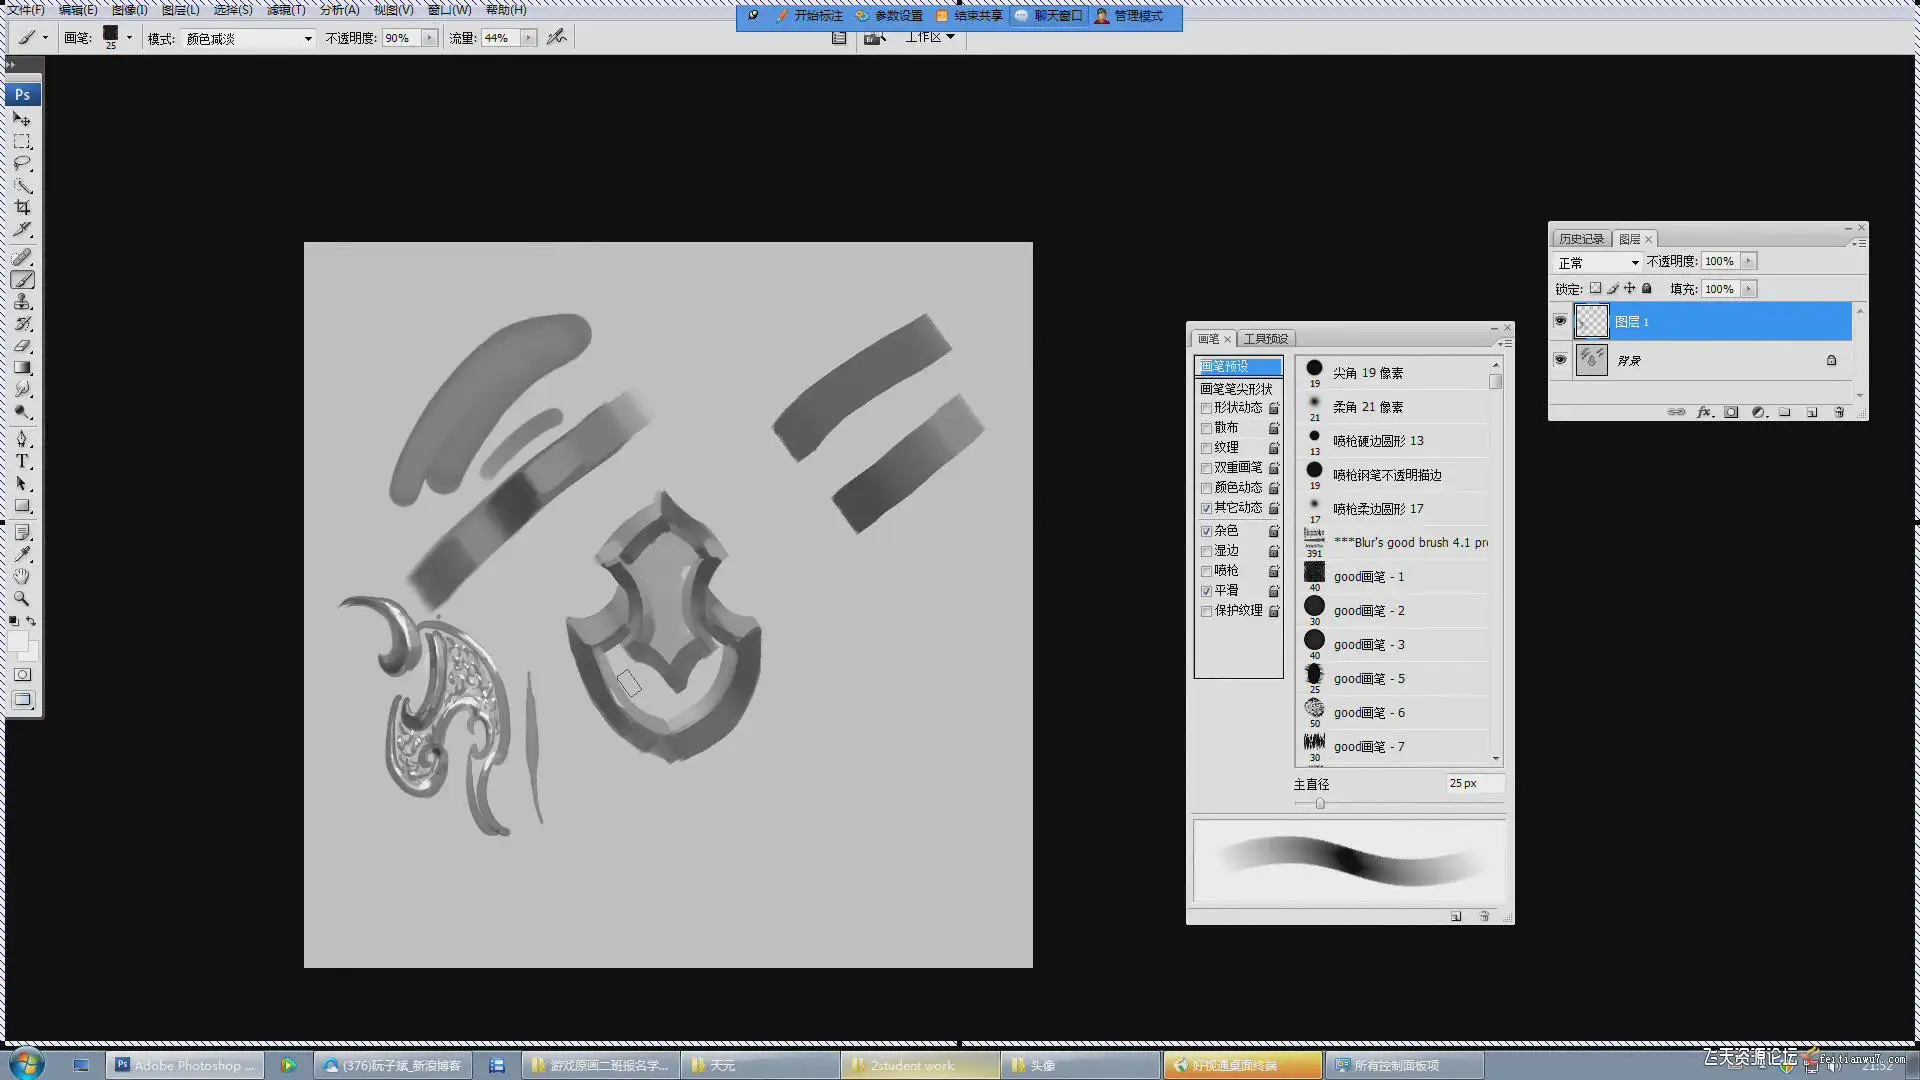Choose the good画笔 - 3 brush preset

tap(1369, 645)
